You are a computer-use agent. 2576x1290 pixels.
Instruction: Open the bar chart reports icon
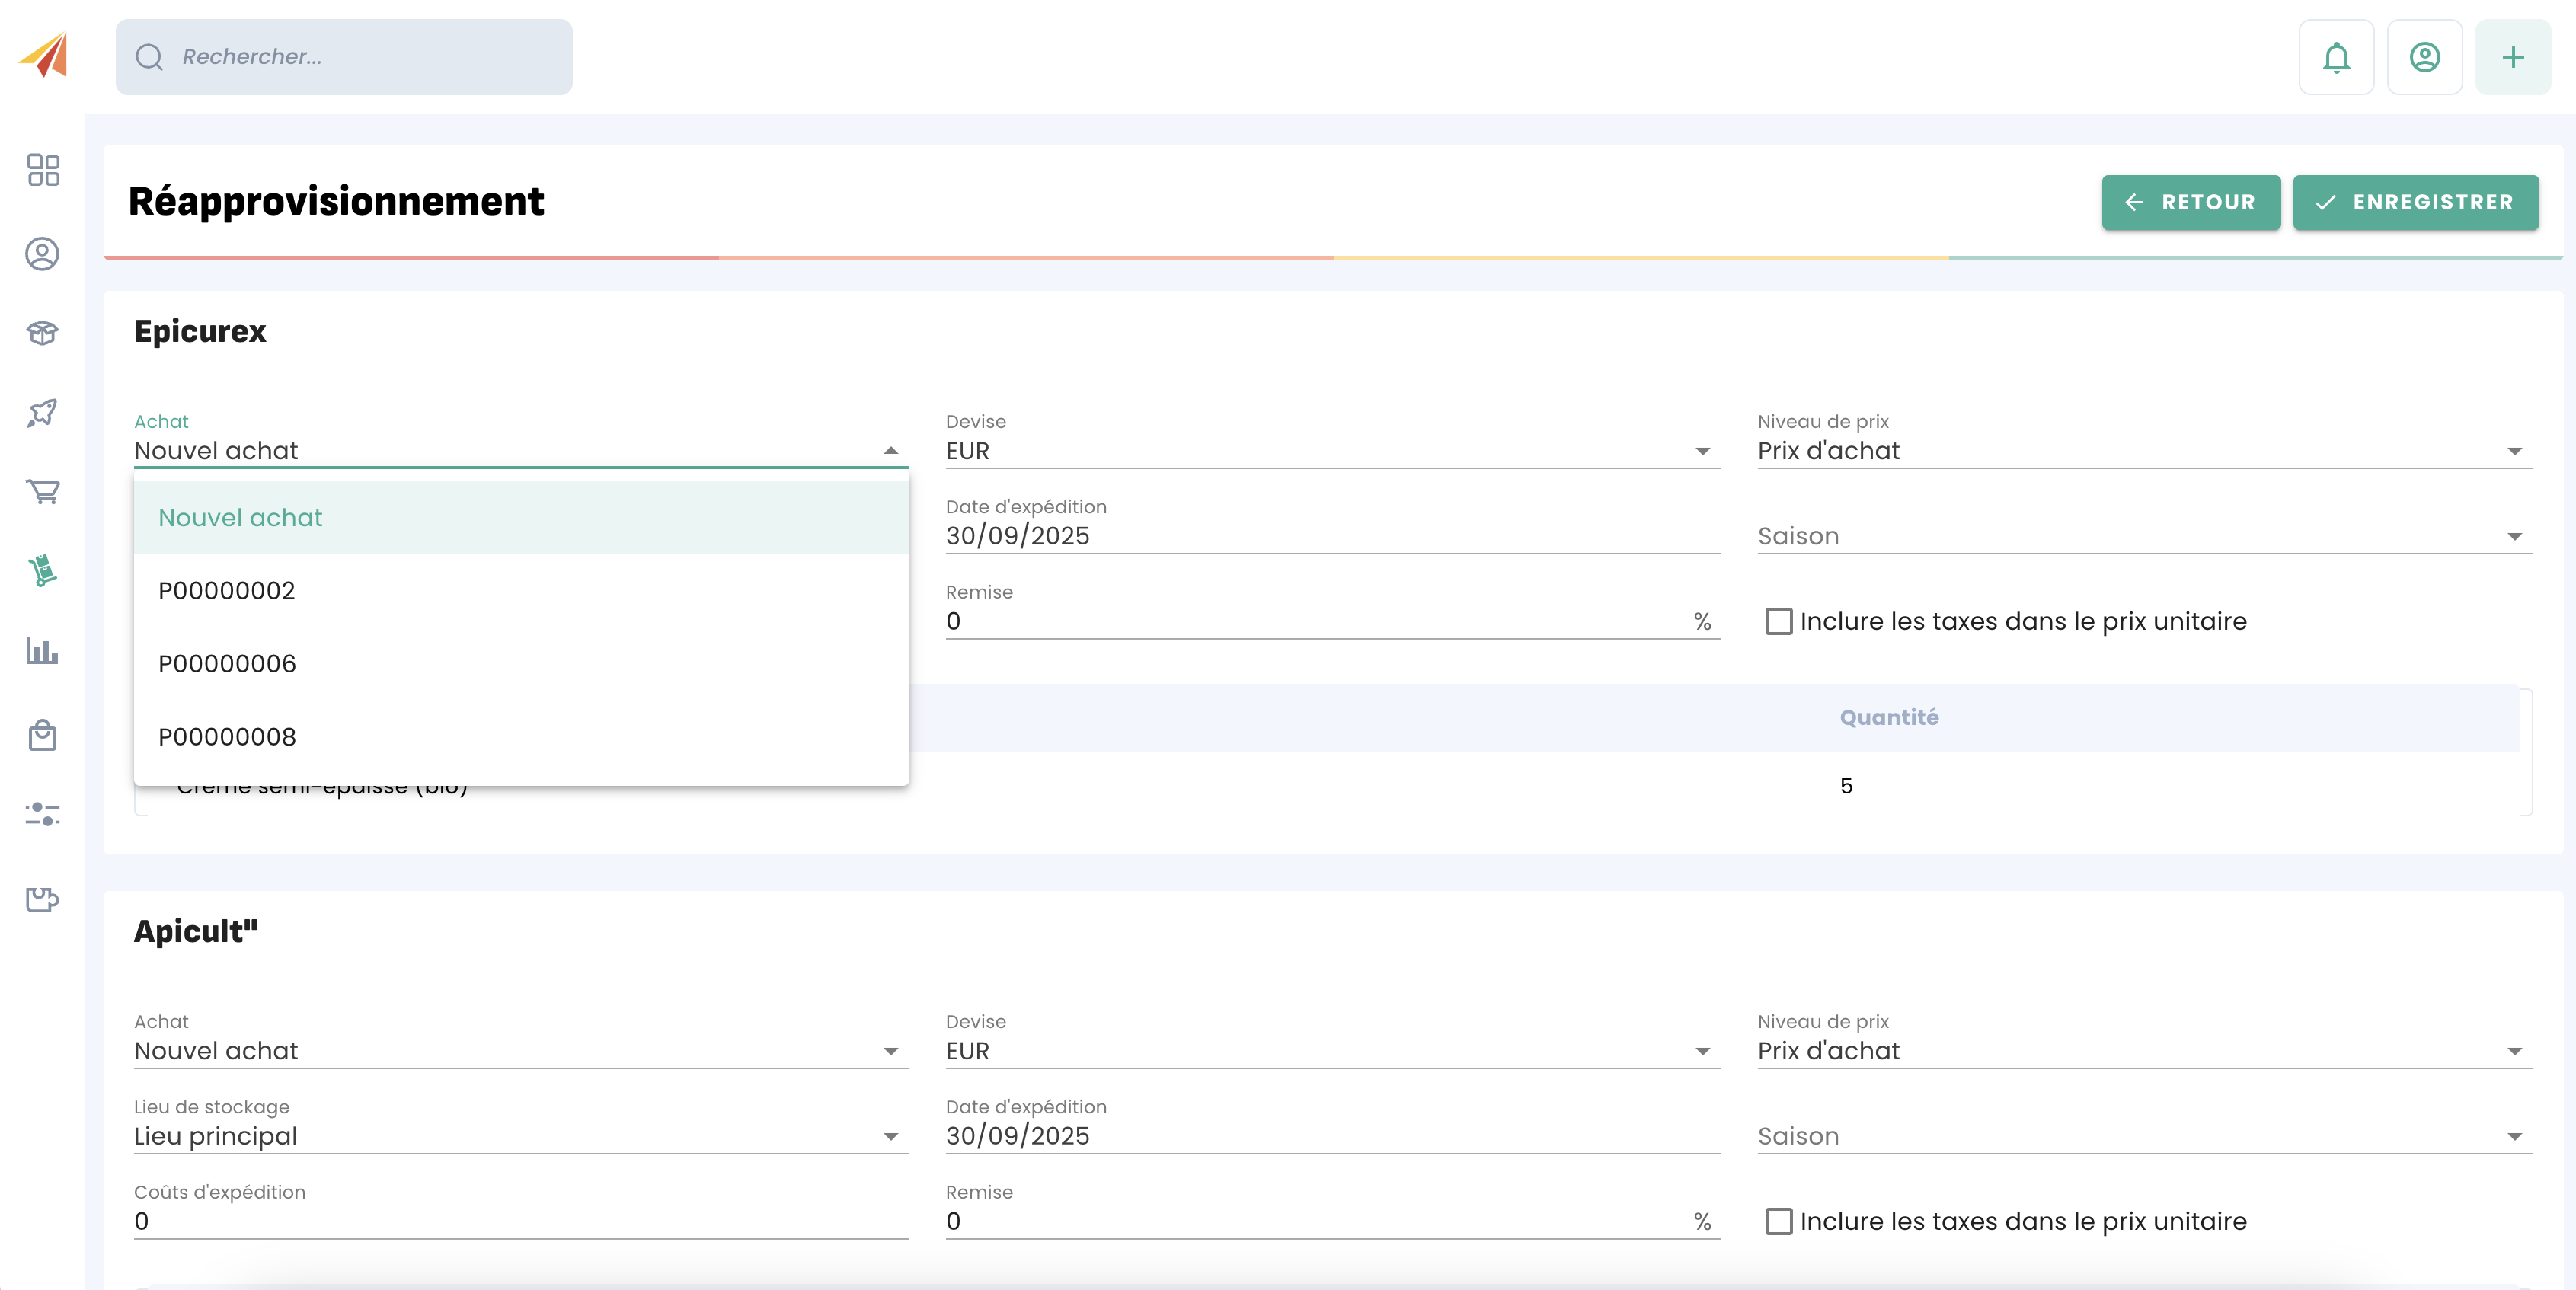pyautogui.click(x=43, y=651)
